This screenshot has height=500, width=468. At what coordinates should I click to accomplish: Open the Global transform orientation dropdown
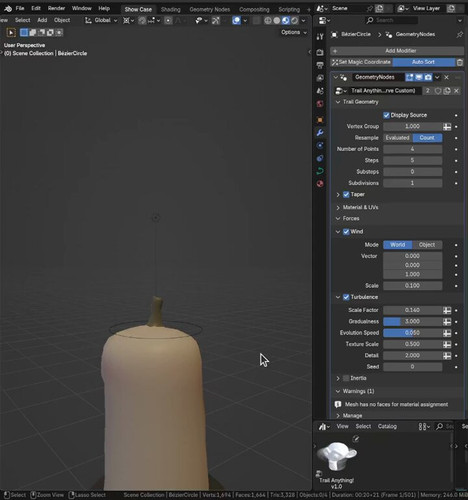point(101,21)
